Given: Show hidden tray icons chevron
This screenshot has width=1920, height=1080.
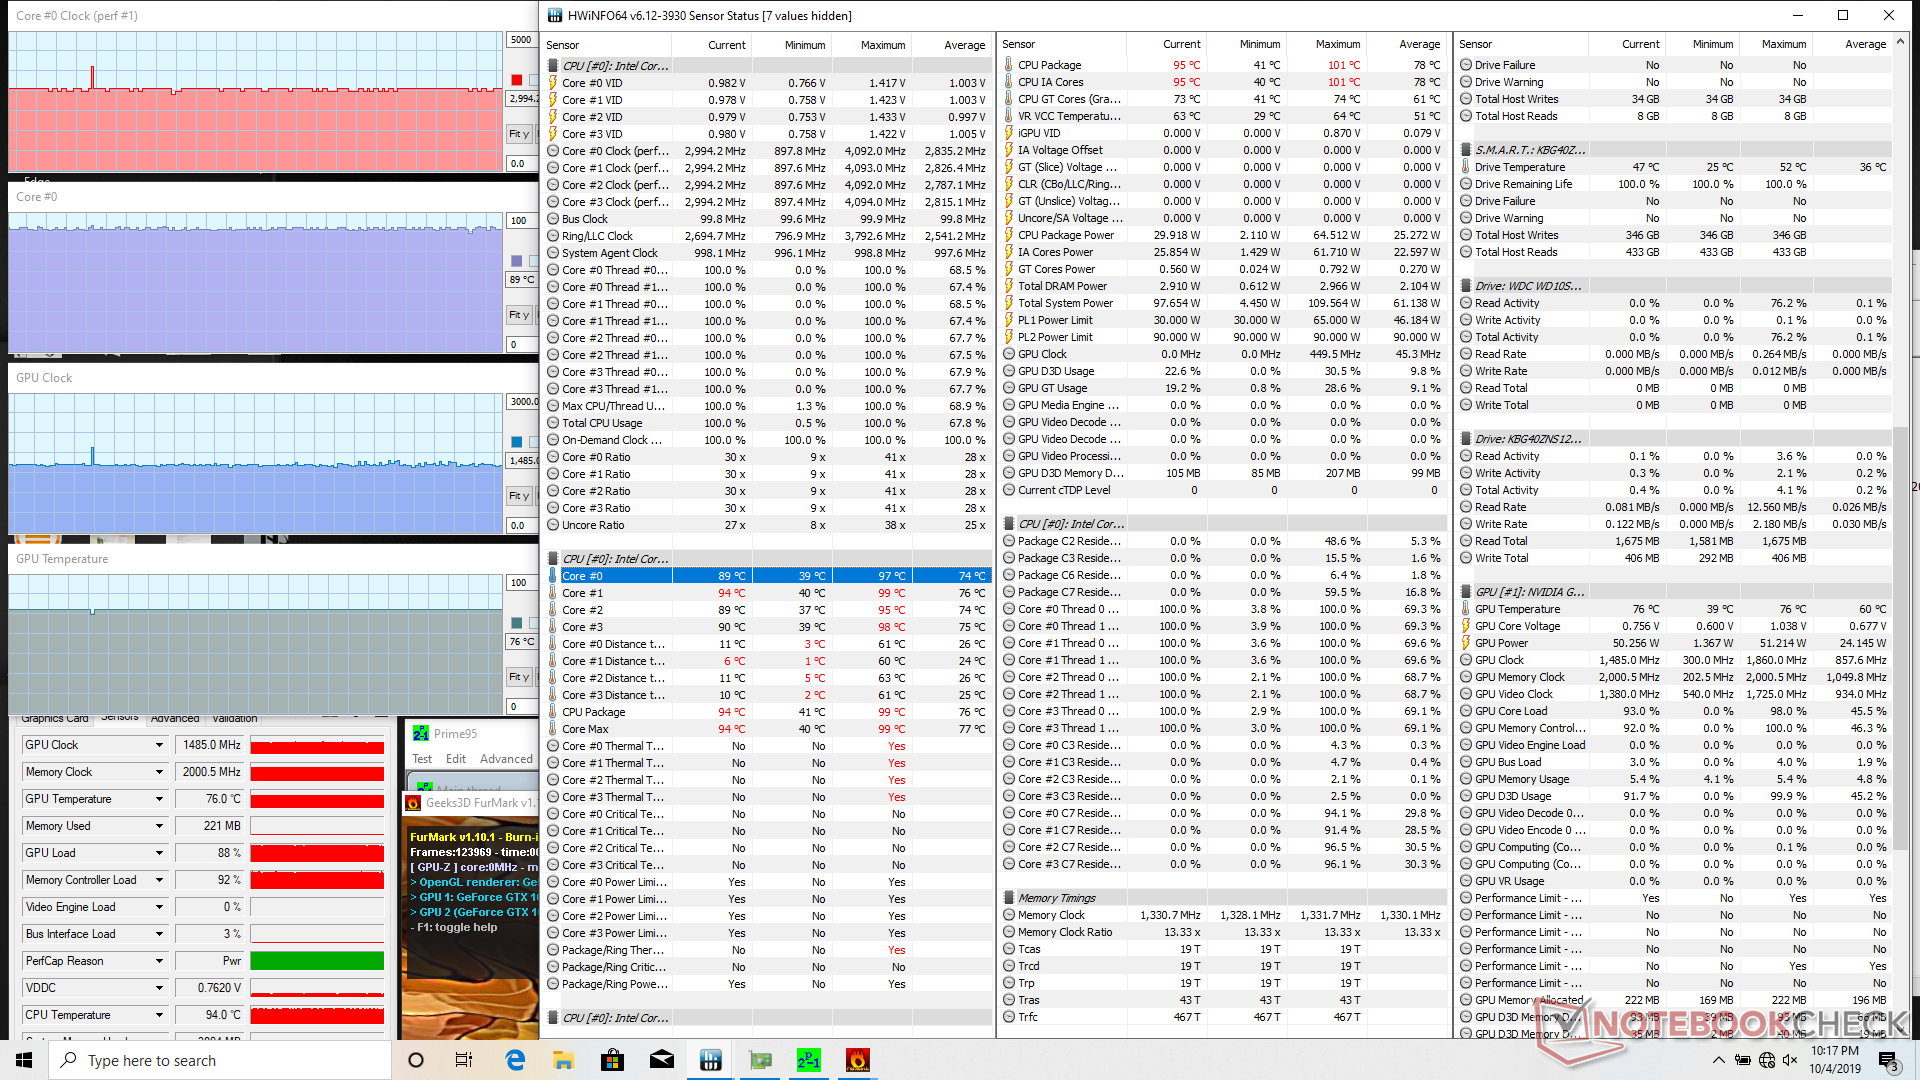Looking at the screenshot, I should pyautogui.click(x=1718, y=1060).
